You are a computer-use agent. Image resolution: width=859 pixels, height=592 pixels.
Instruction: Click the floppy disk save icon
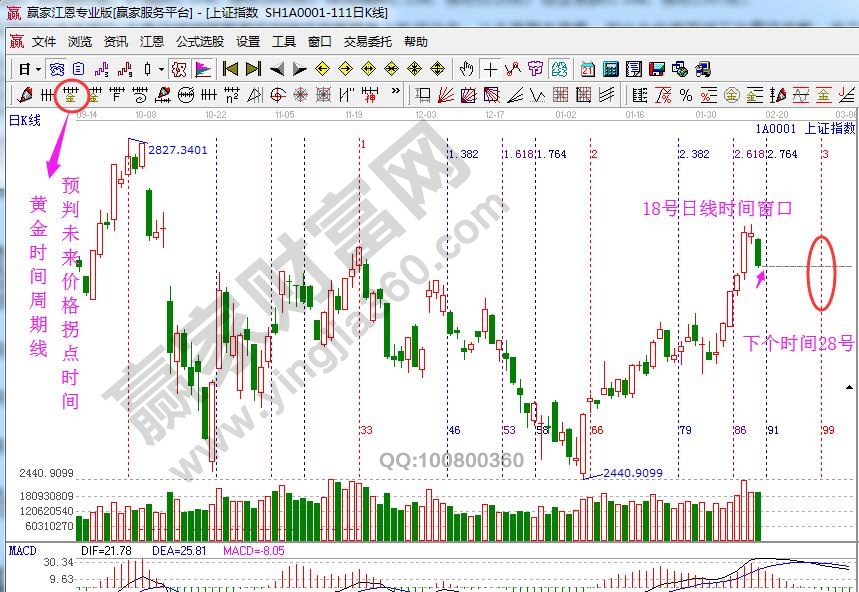pyautogui.click(x=657, y=69)
